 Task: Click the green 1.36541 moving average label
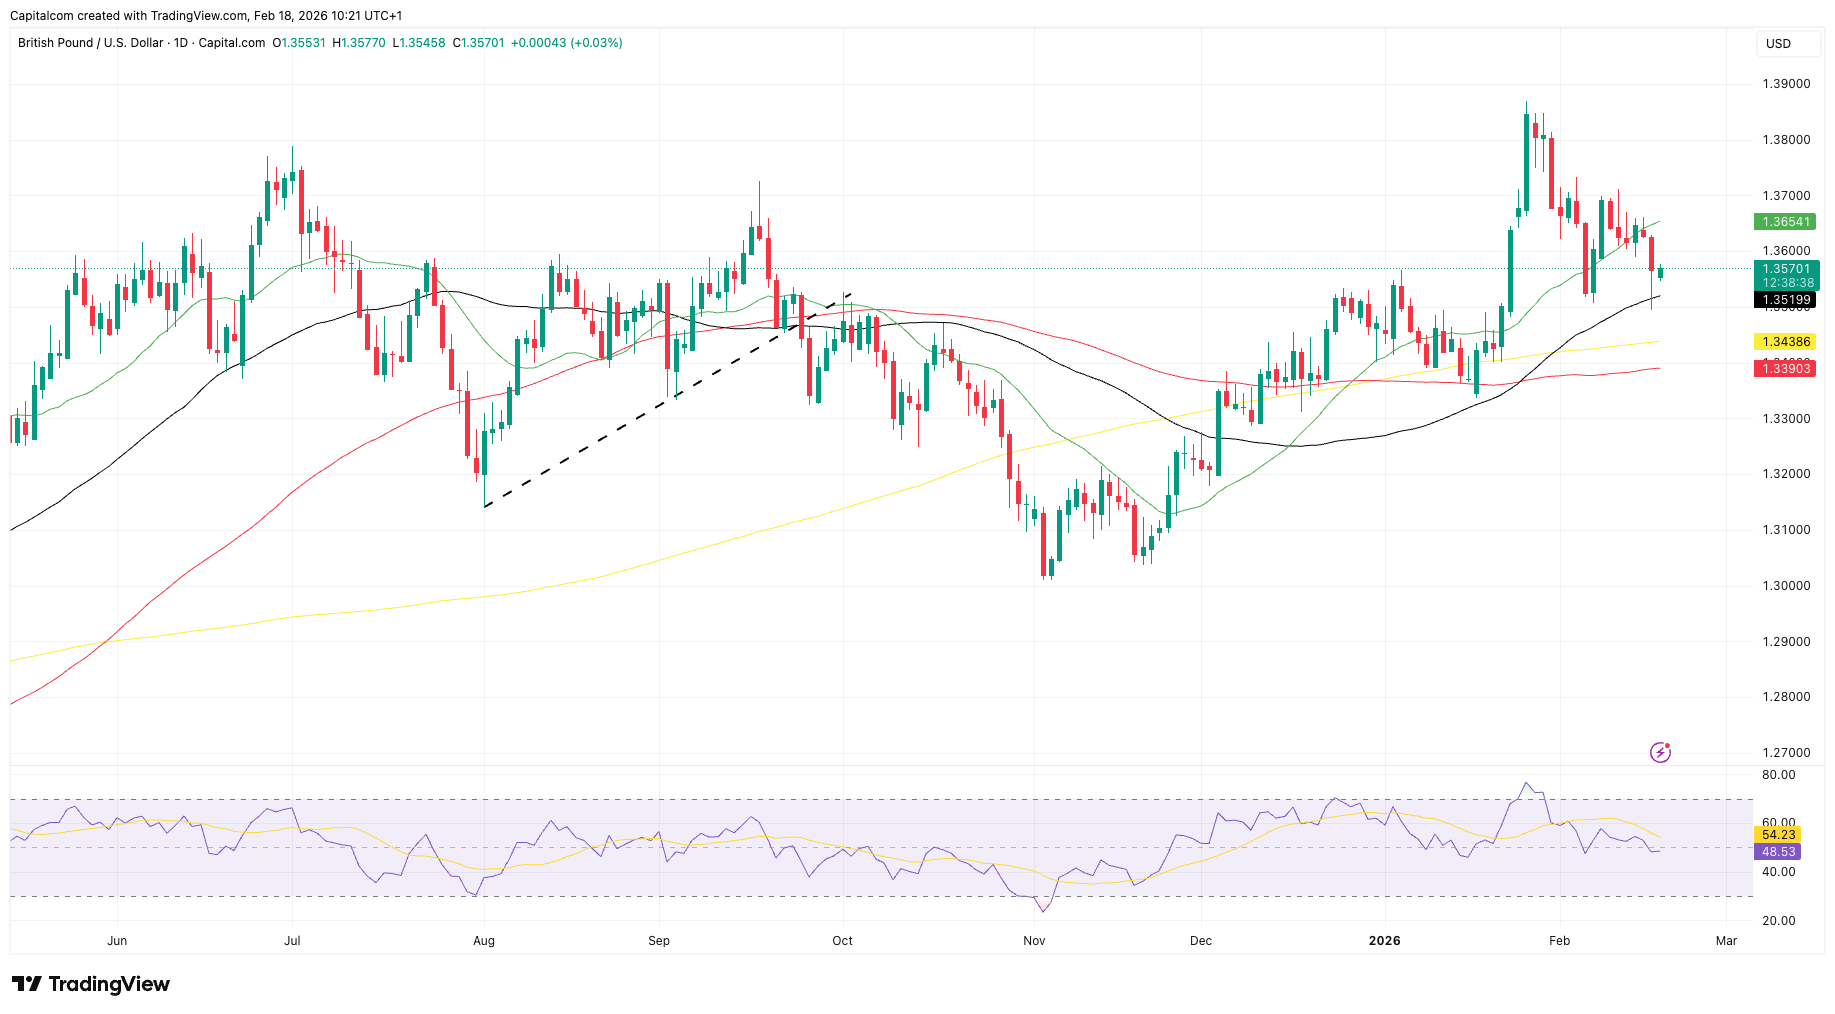coord(1785,222)
